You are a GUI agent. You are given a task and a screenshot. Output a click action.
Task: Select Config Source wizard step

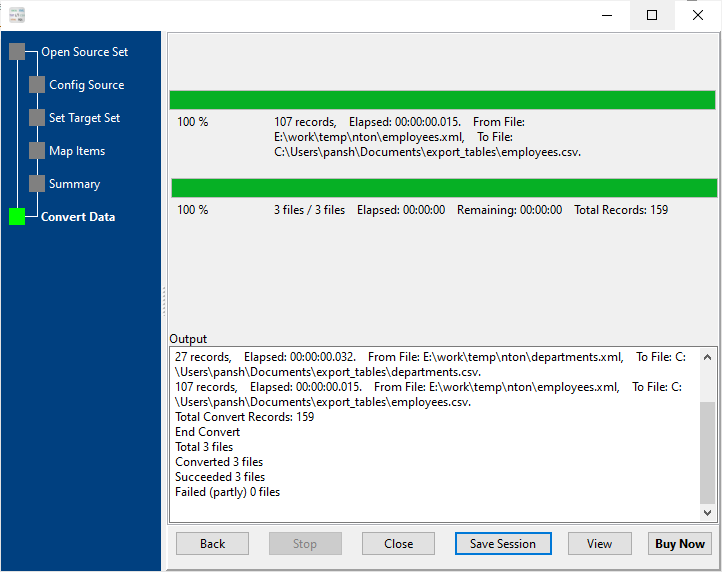coord(86,85)
